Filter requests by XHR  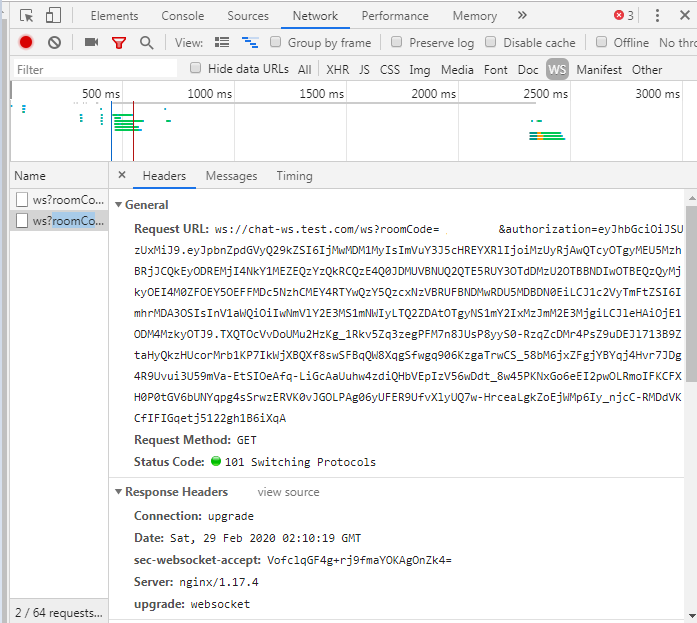[x=337, y=70]
